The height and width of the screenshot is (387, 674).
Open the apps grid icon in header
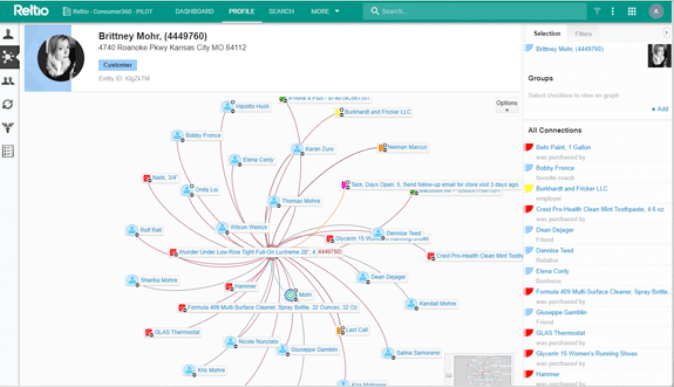pos(632,11)
